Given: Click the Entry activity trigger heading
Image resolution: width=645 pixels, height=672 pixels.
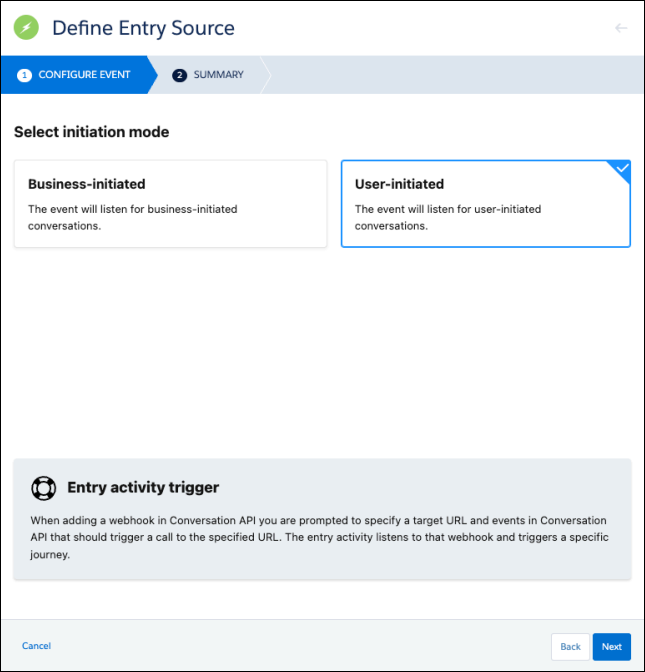Looking at the screenshot, I should pyautogui.click(x=143, y=488).
